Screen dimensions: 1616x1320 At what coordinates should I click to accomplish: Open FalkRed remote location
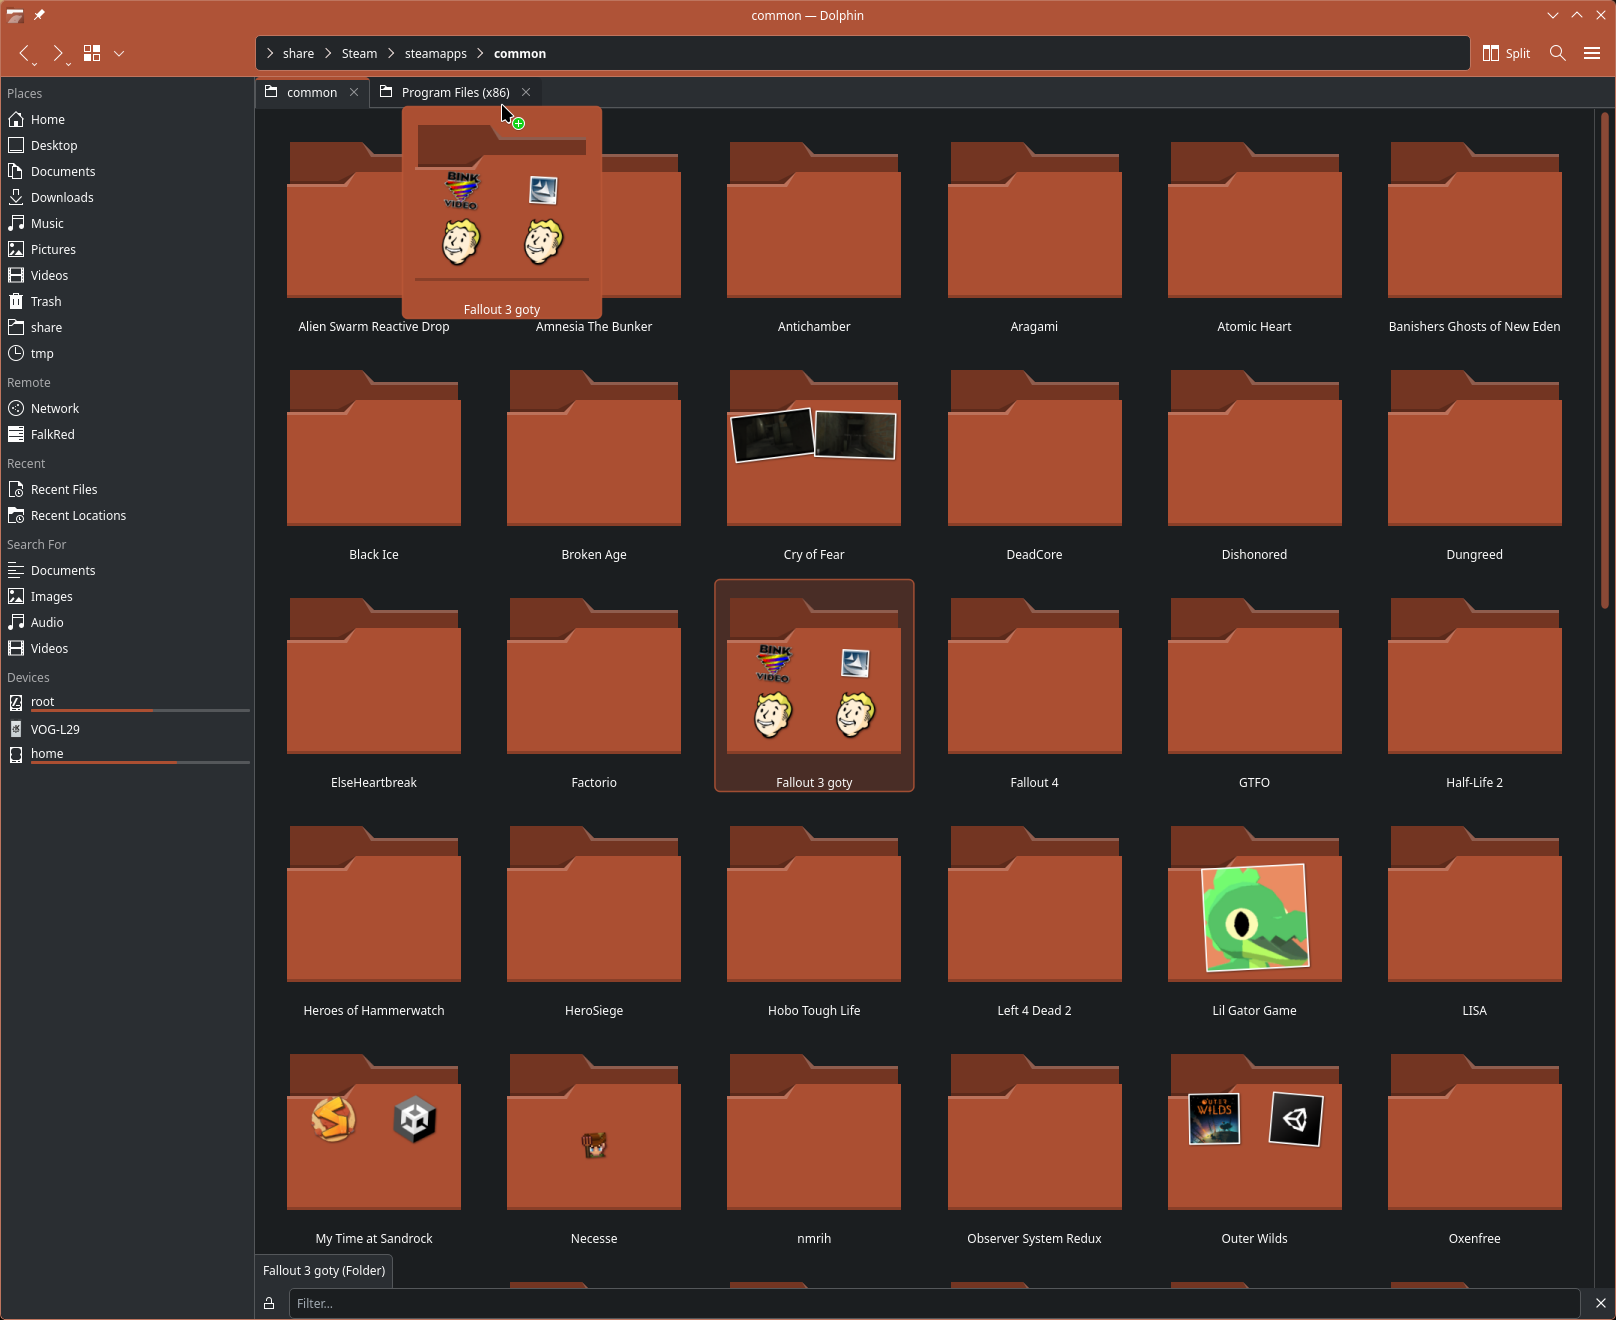click(127, 434)
